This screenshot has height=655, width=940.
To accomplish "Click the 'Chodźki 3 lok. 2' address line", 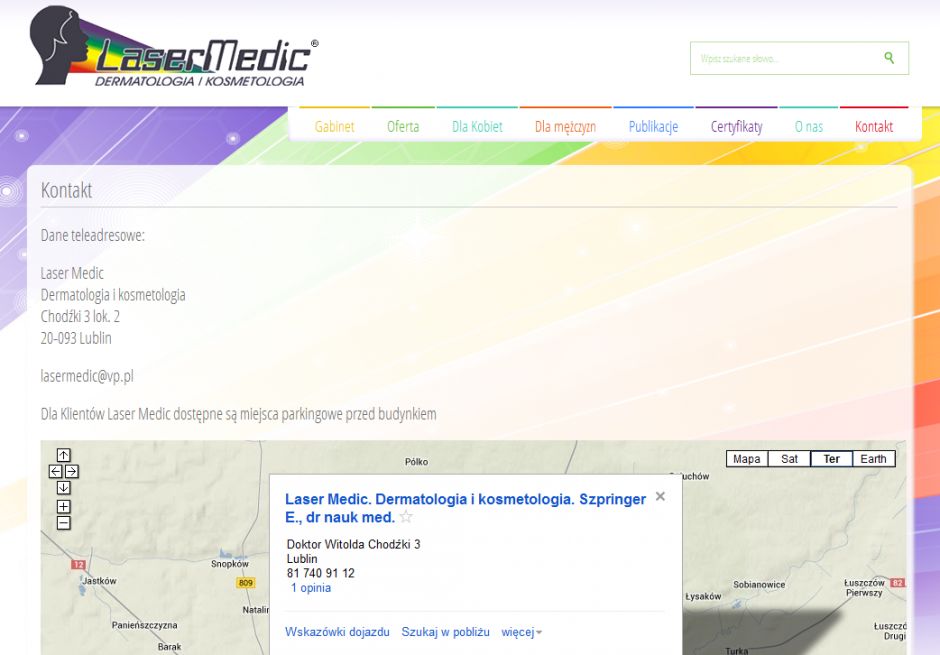I will 80,316.
